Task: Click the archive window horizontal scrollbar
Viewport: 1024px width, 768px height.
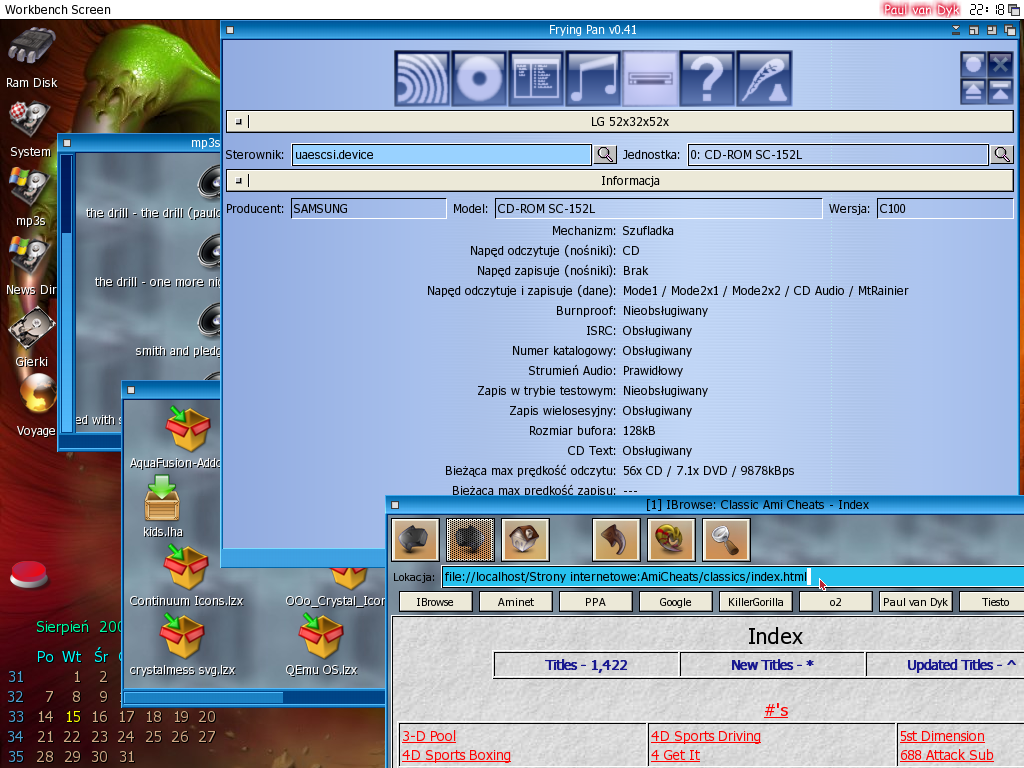Action: (x=255, y=697)
